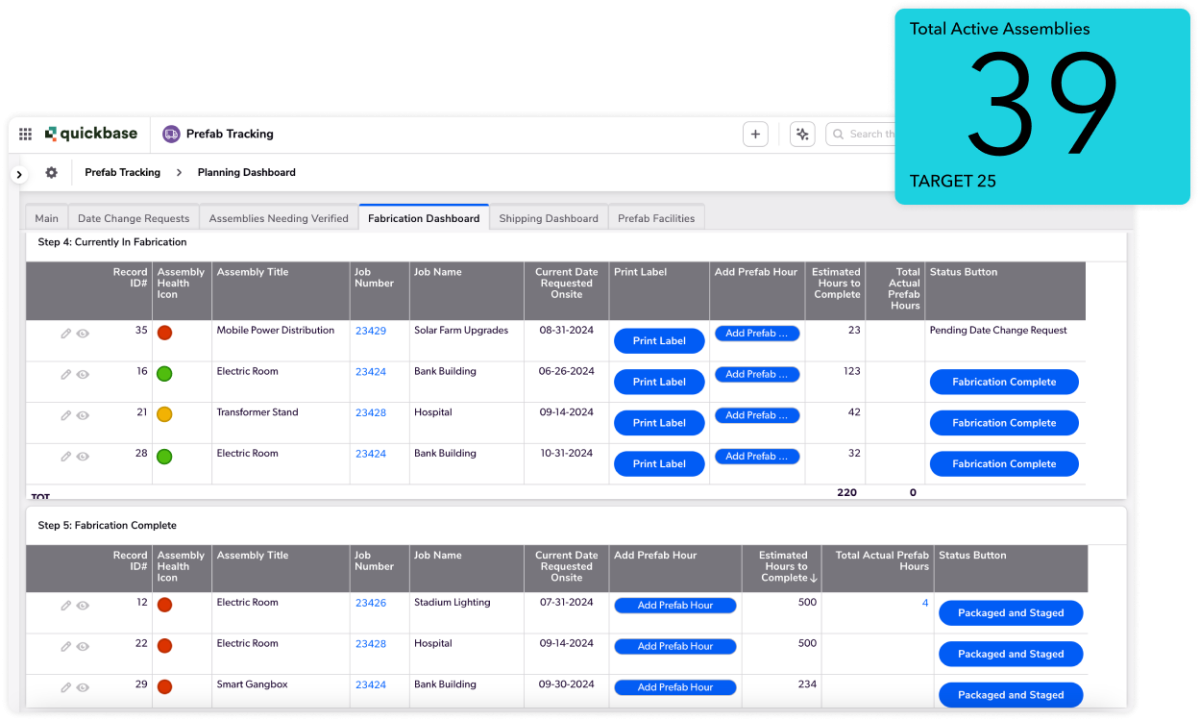View record 16 with the eye icon
Image resolution: width=1200 pixels, height=721 pixels.
(83, 375)
